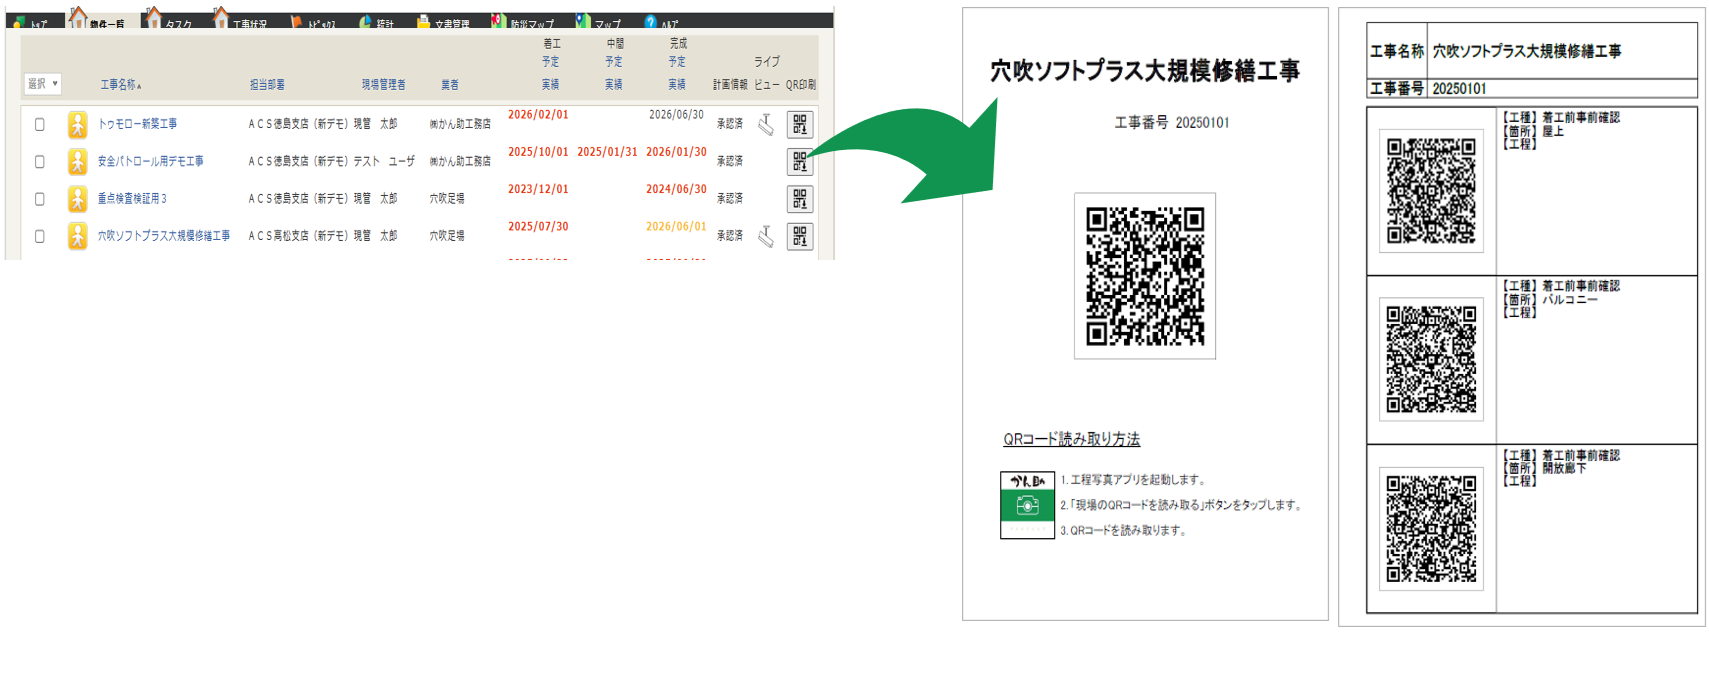The width and height of the screenshot is (1709, 683).
Task: Sort by 完成 実績 header link
Action: point(677,85)
